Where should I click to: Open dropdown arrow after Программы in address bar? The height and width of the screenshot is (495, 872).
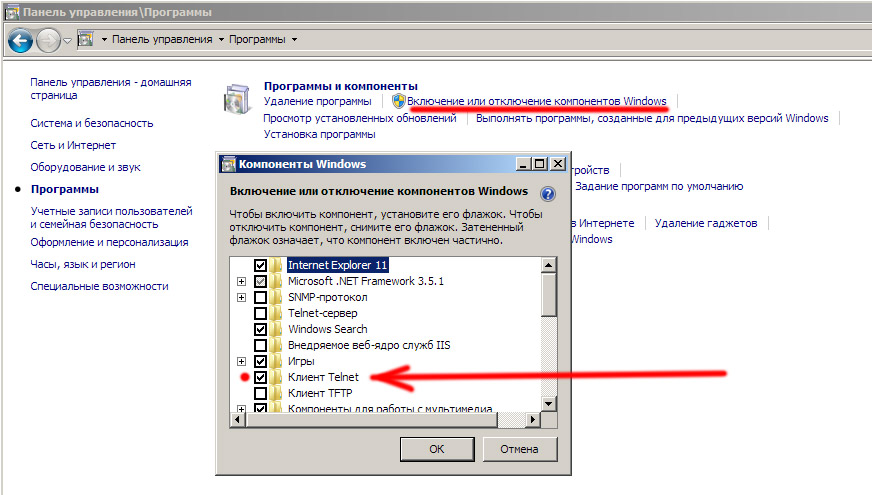click(x=295, y=40)
